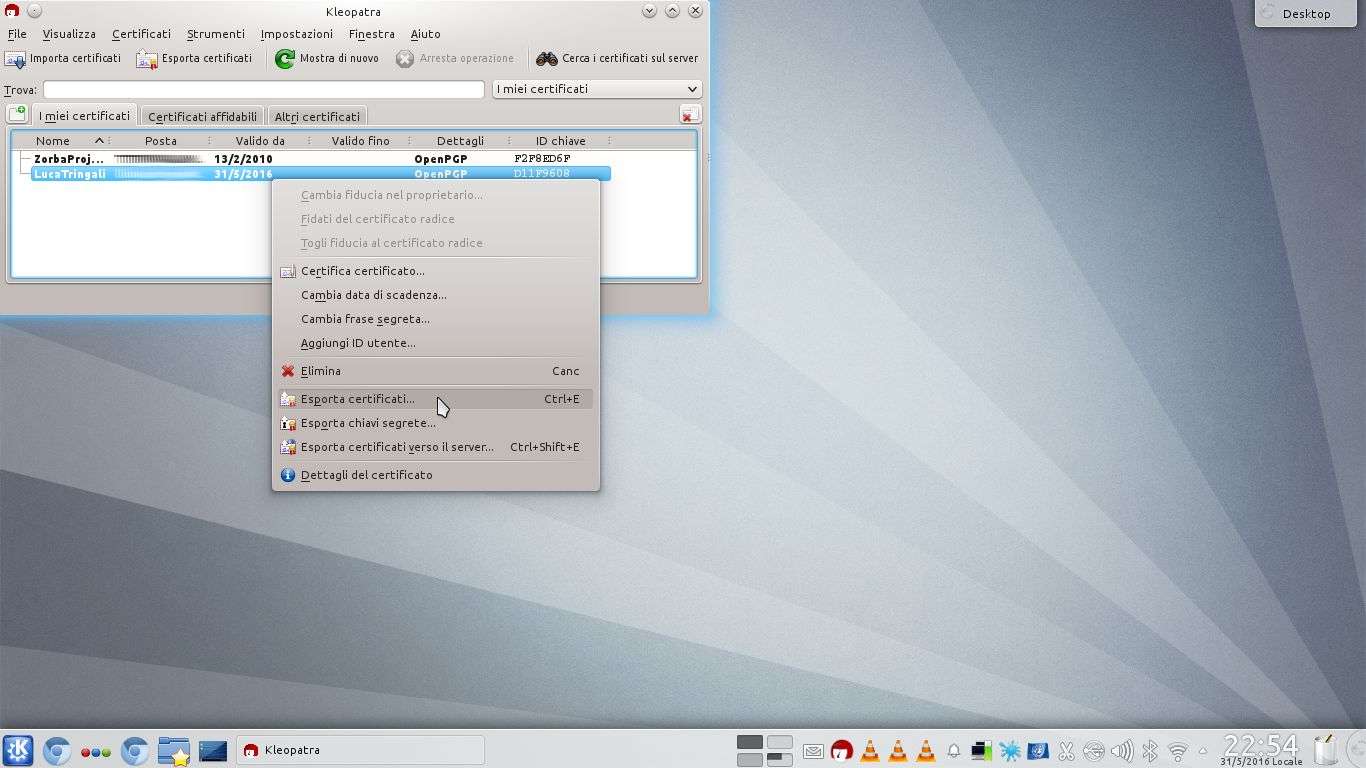Click the Esporta certificati toolbar icon
1366x768 pixels.
click(x=147, y=59)
